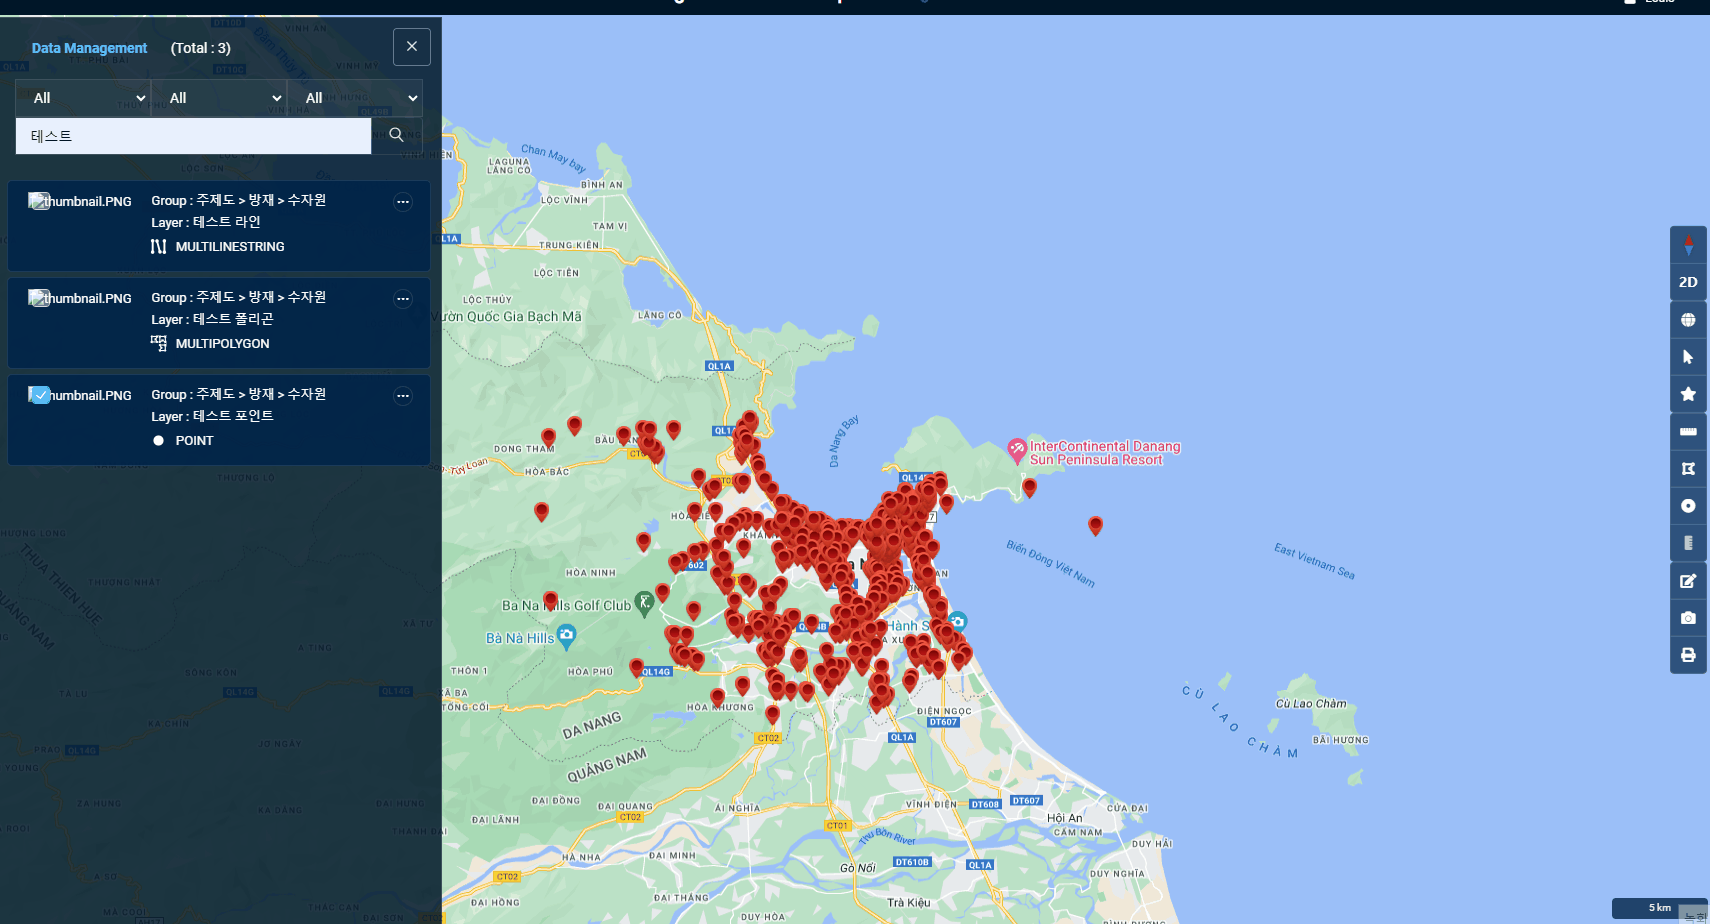1710x924 pixels.
Task: Open bookmarks with the star icon
Action: 1688,394
